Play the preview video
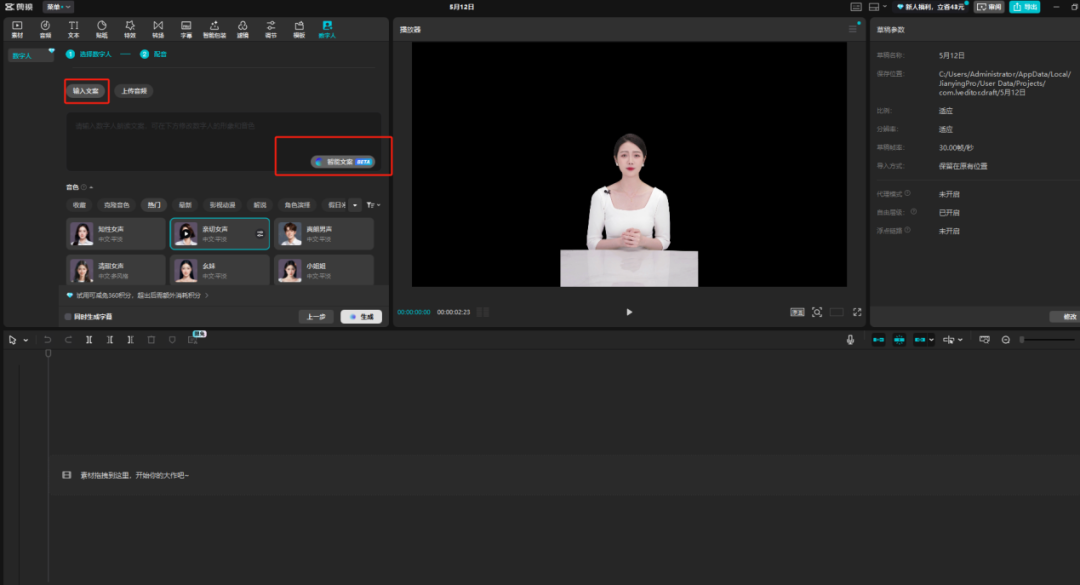 point(629,312)
